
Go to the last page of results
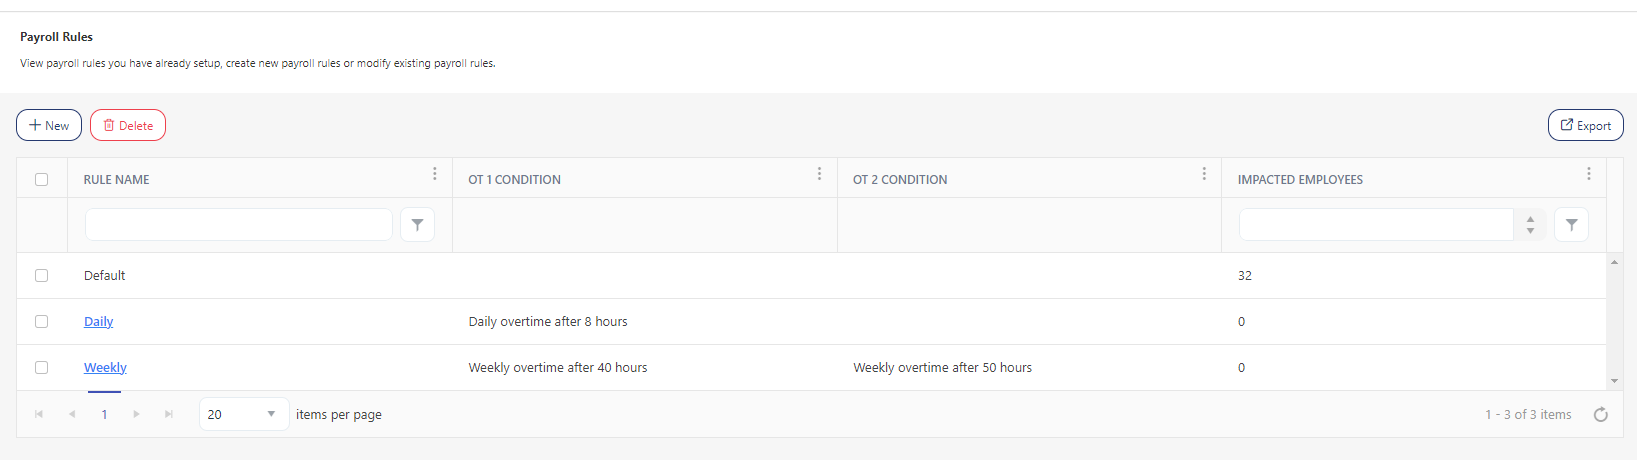pos(169,414)
